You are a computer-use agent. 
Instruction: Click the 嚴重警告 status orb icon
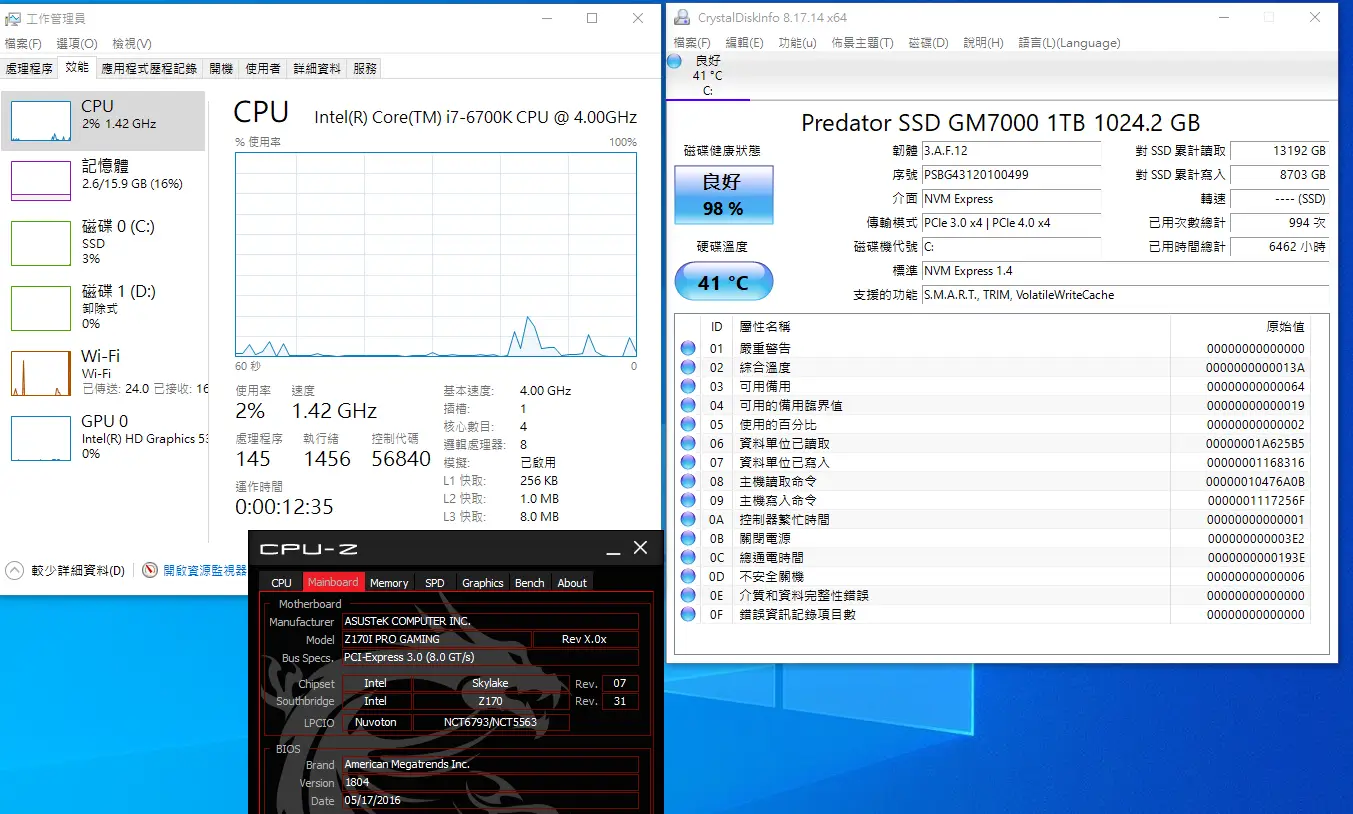click(x=688, y=348)
